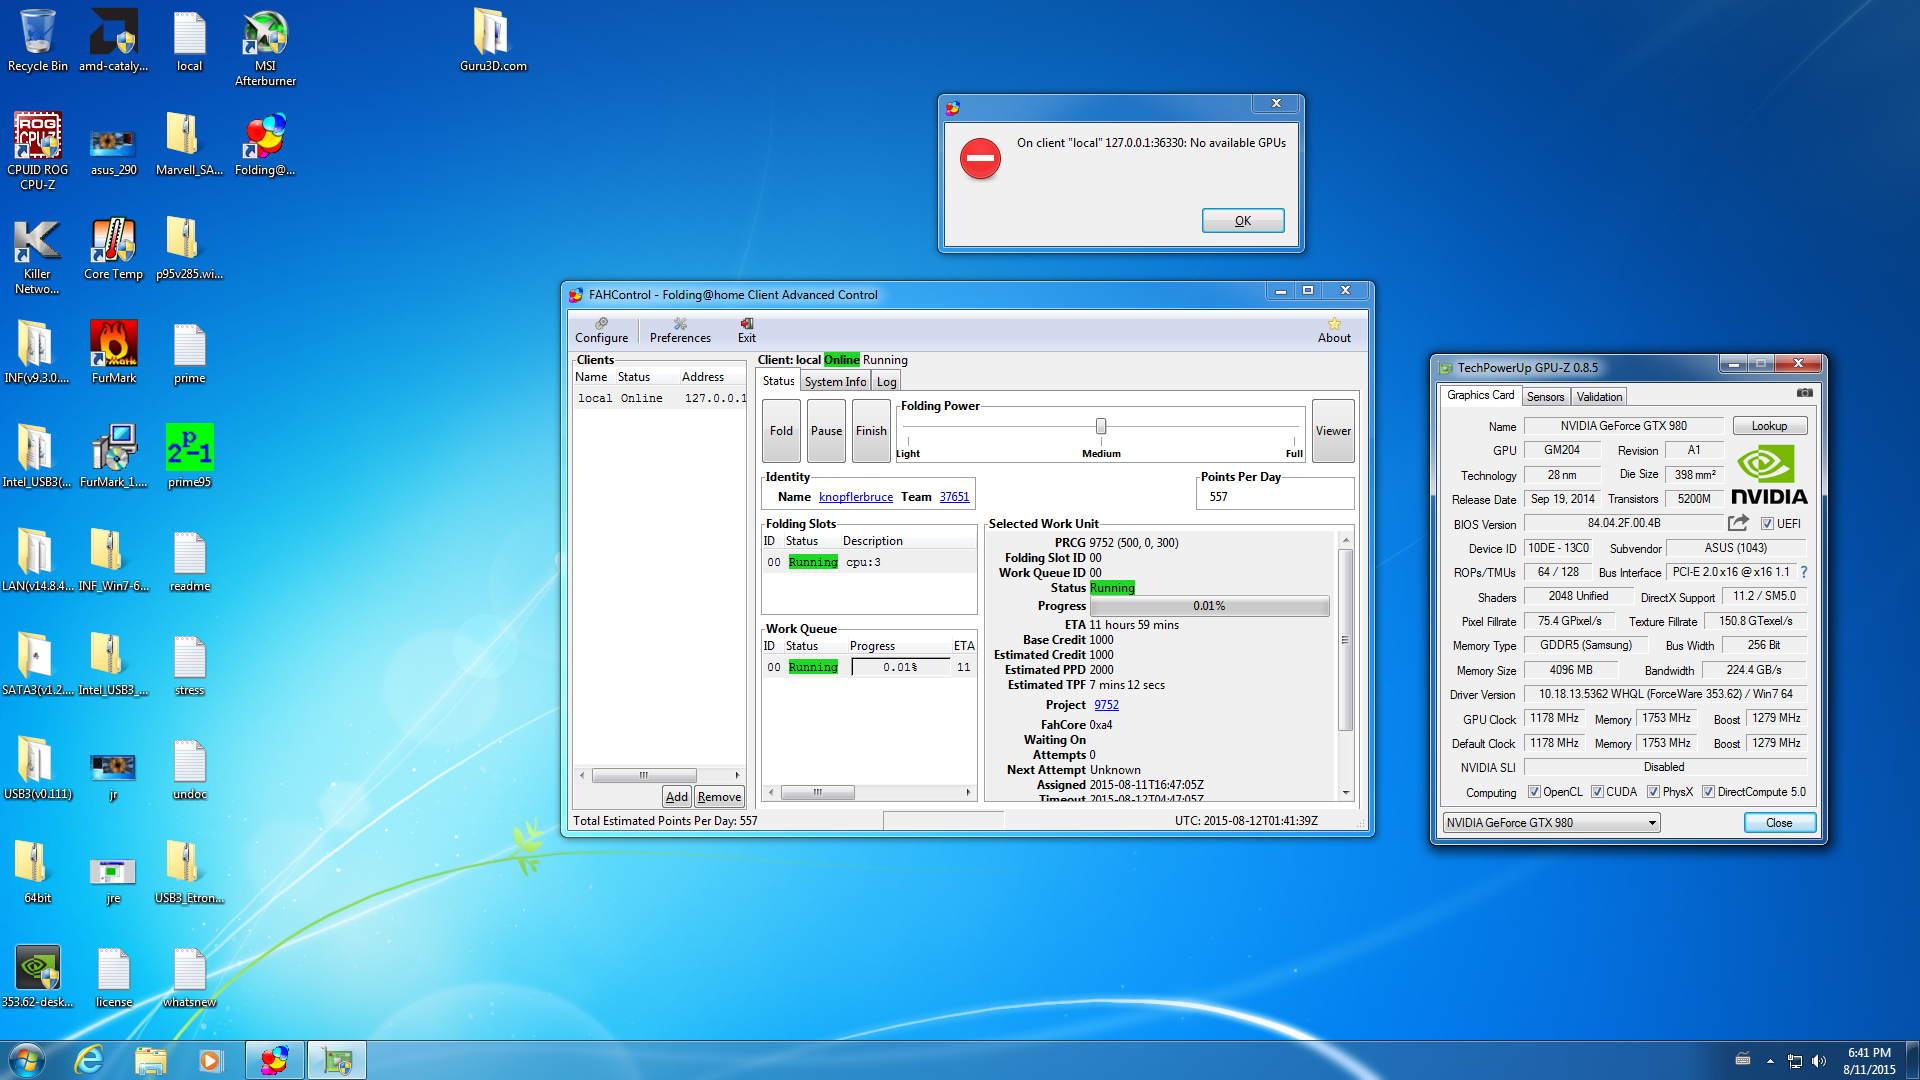Select folding slot 00 cpu:3 row
Screen dimensions: 1920x1080
(869, 562)
